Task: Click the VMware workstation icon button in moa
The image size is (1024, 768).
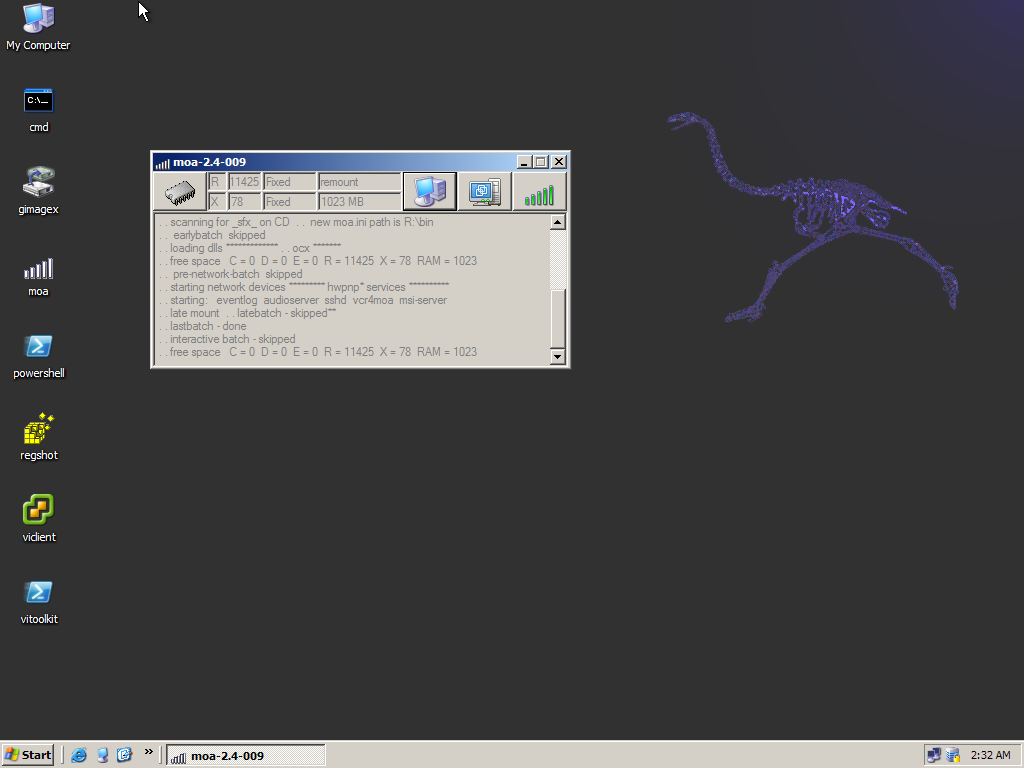Action: tap(485, 191)
